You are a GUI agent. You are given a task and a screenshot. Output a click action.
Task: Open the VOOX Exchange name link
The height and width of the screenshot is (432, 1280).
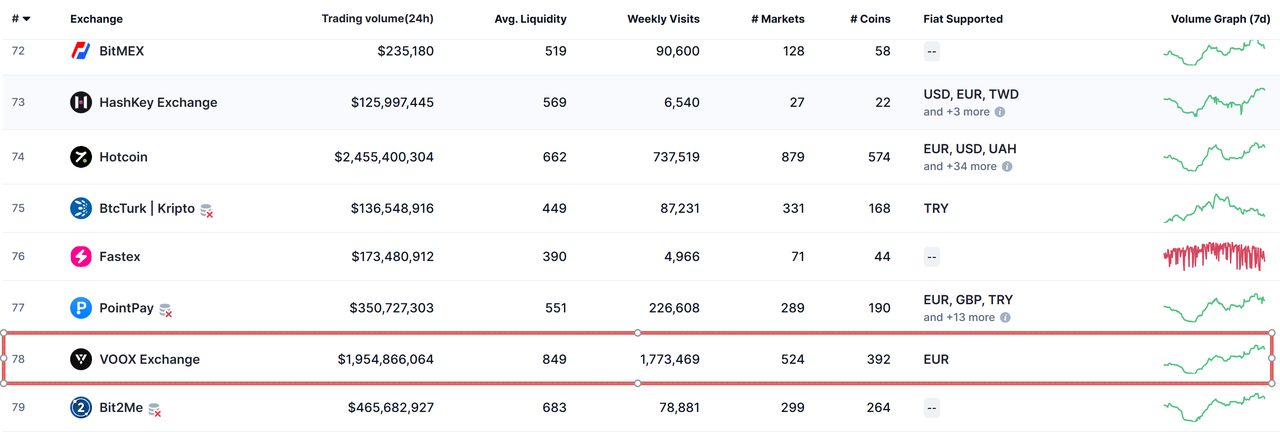point(149,359)
